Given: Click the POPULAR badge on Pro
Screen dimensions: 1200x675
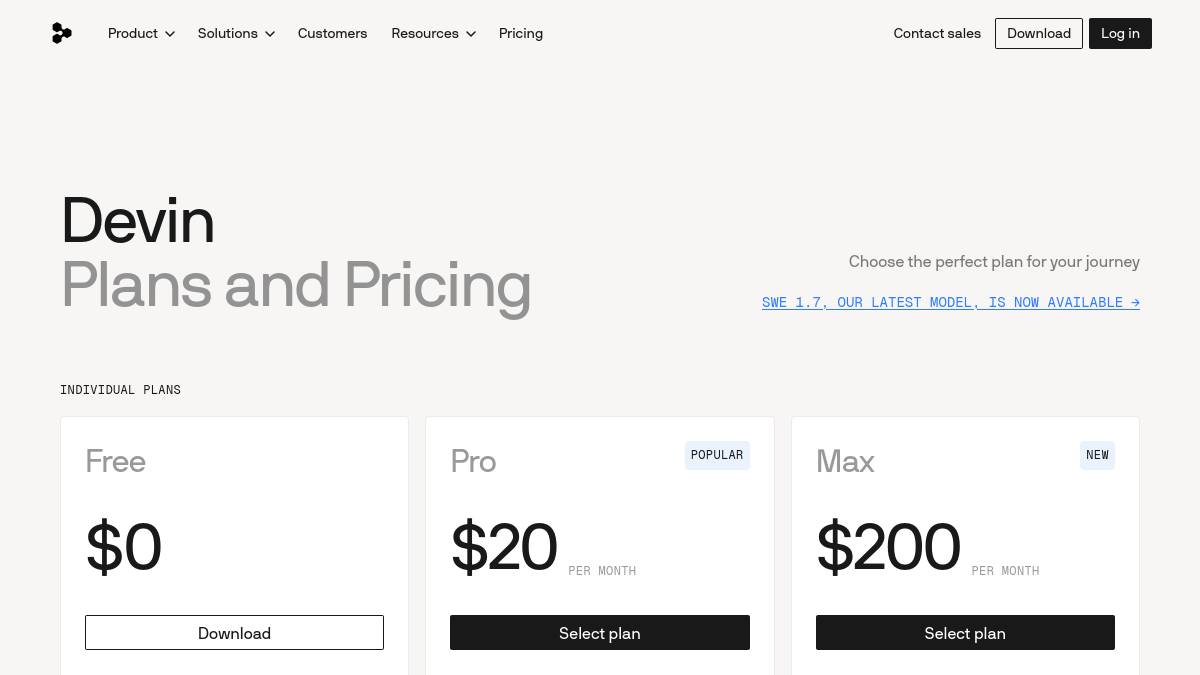Looking at the screenshot, I should [717, 455].
